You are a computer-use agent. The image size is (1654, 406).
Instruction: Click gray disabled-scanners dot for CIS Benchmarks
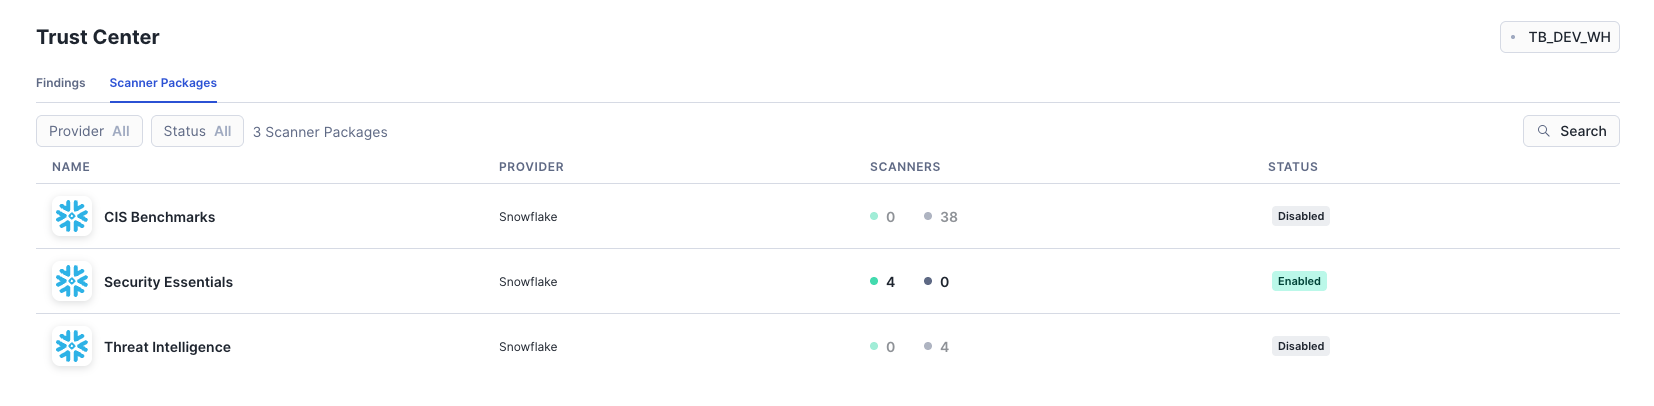928,216
